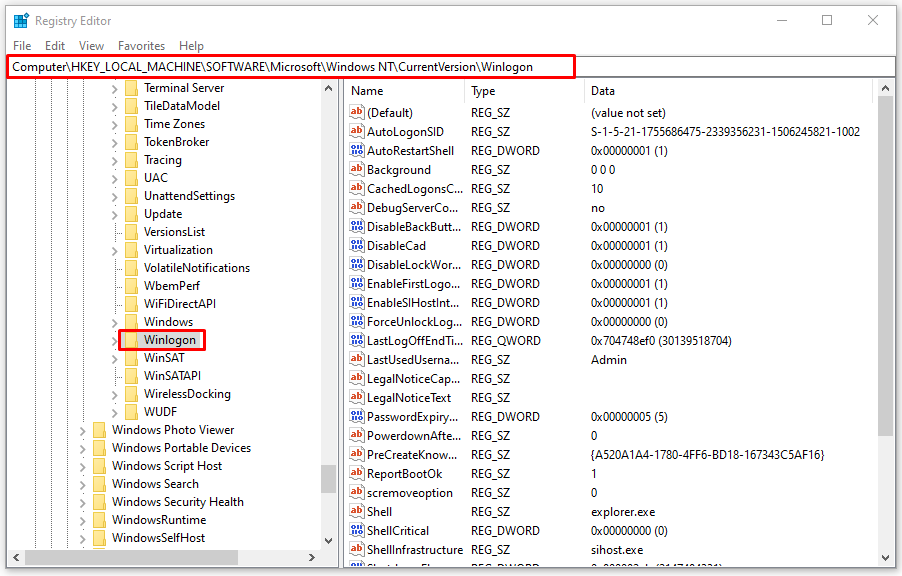Click the tree pane horizontal scrollbar thumb
The image size is (902, 576).
coord(131,557)
